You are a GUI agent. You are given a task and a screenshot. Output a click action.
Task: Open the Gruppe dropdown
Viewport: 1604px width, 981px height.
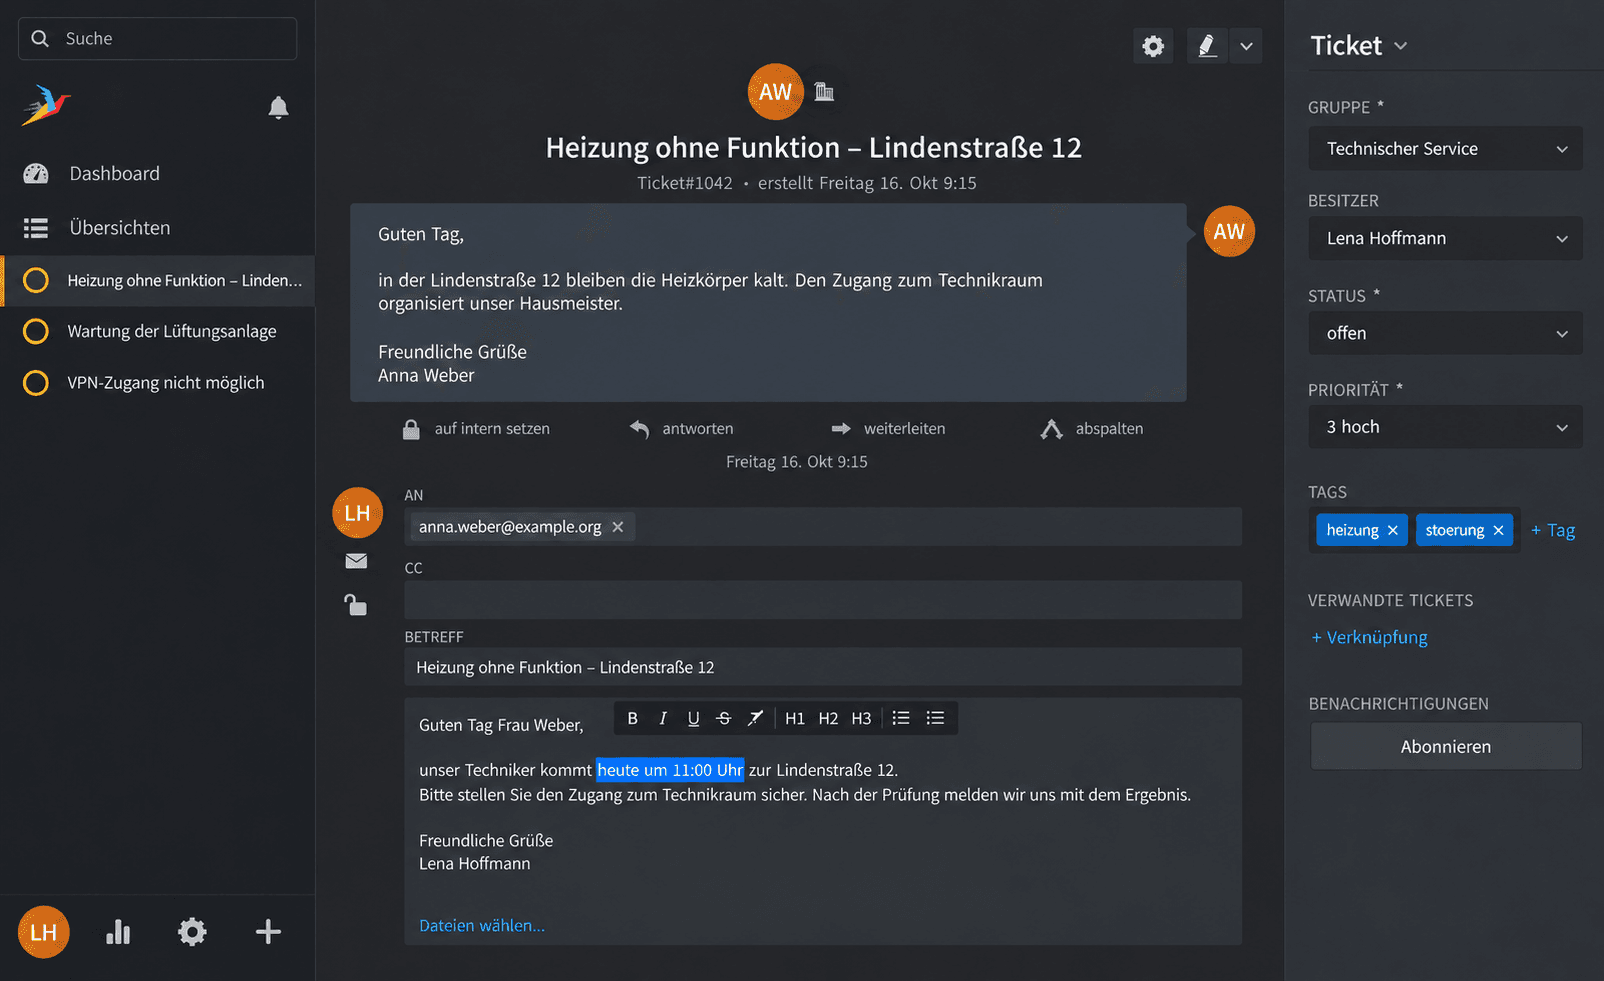tap(1445, 149)
